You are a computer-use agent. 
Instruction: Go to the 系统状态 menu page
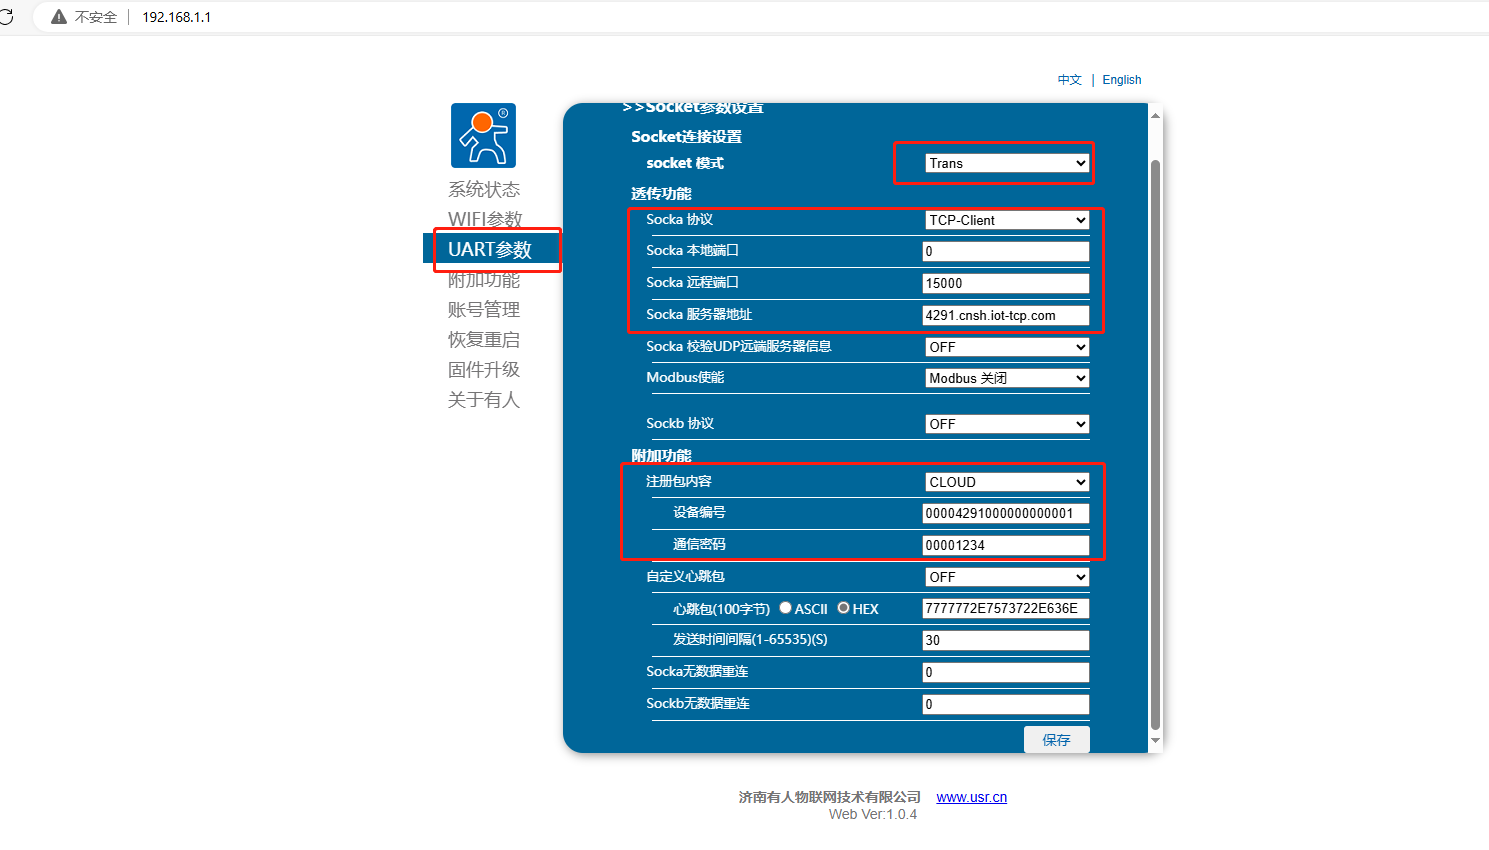[x=484, y=190]
